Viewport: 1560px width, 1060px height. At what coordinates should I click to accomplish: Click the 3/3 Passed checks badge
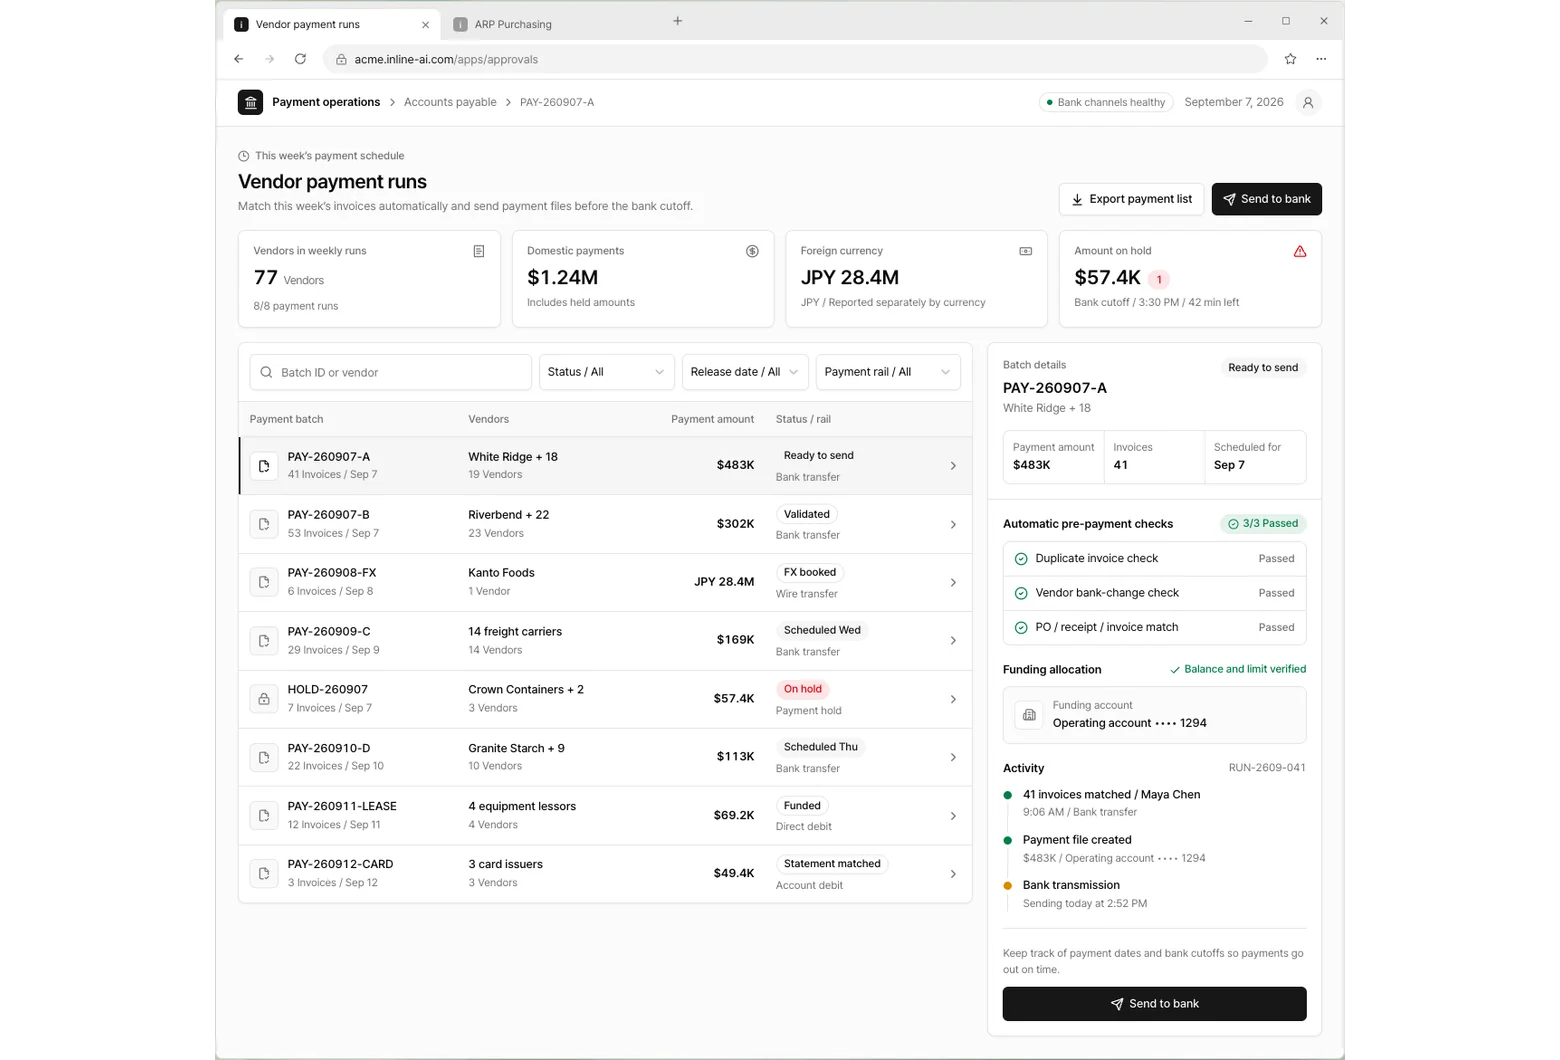click(1263, 524)
